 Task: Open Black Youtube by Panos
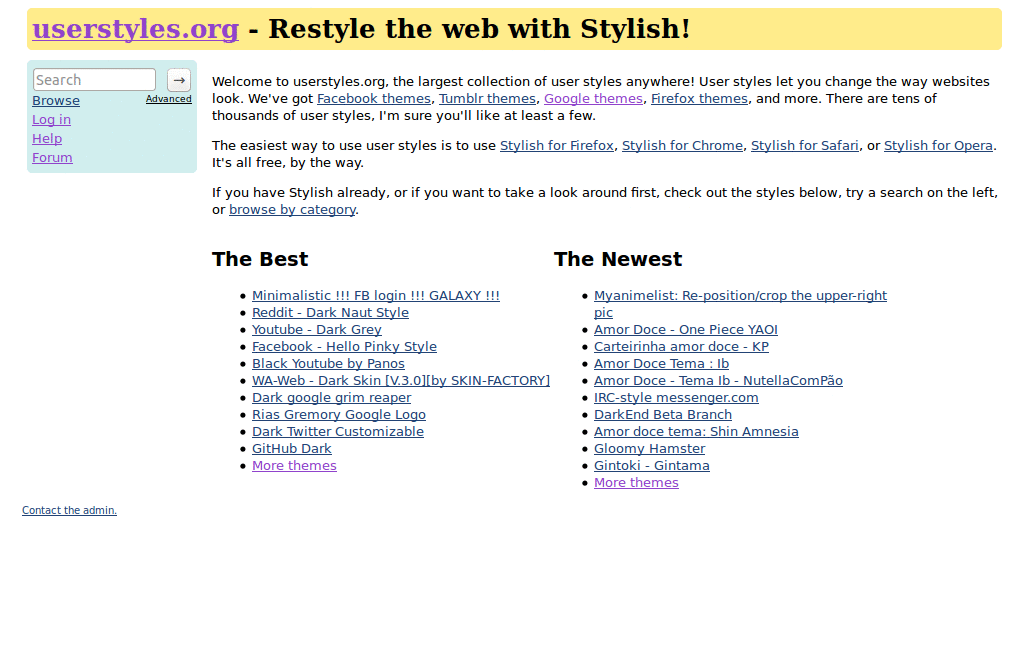[x=328, y=364]
